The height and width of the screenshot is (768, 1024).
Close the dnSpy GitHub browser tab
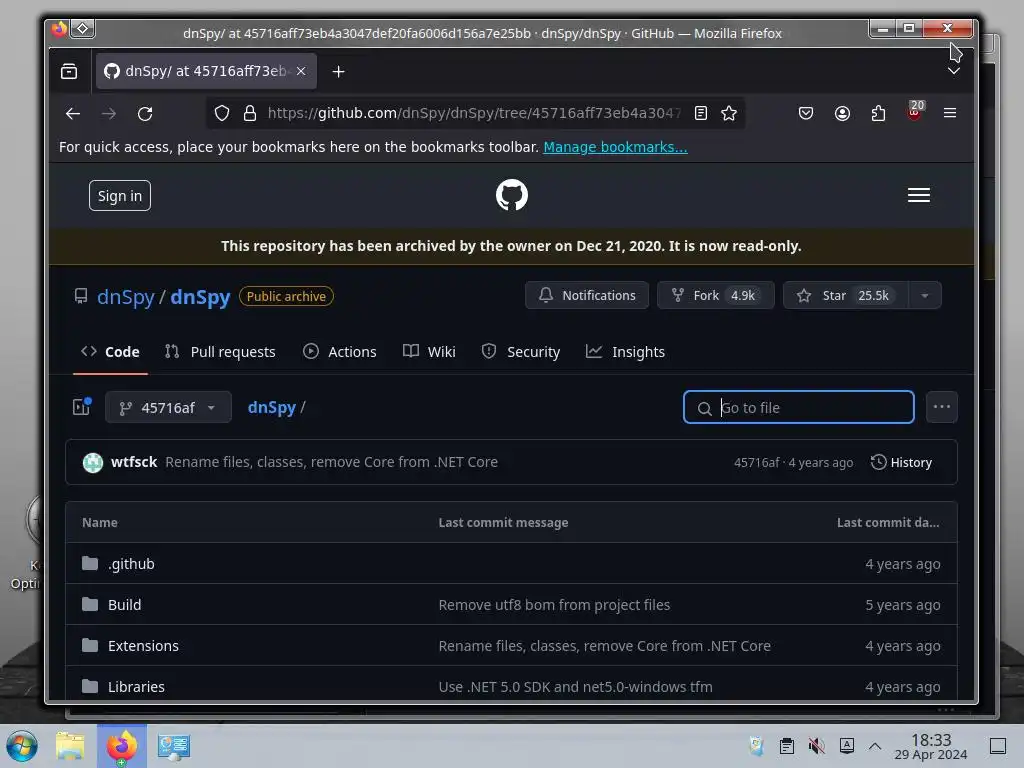301,71
